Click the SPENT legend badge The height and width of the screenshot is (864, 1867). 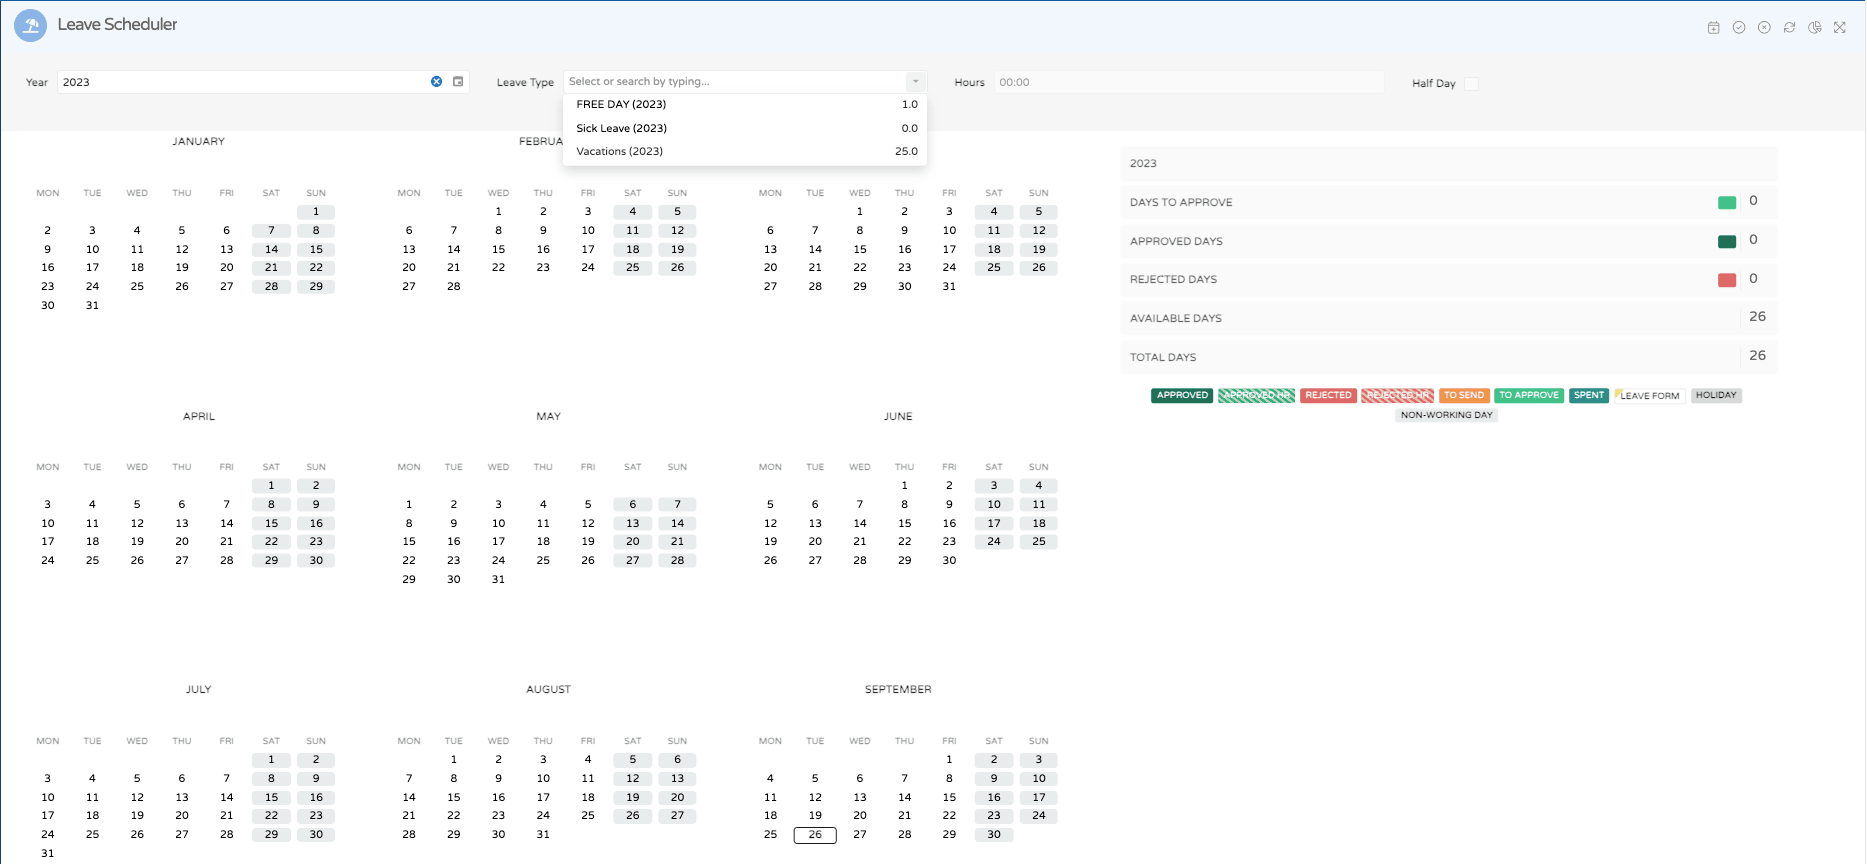(x=1589, y=396)
